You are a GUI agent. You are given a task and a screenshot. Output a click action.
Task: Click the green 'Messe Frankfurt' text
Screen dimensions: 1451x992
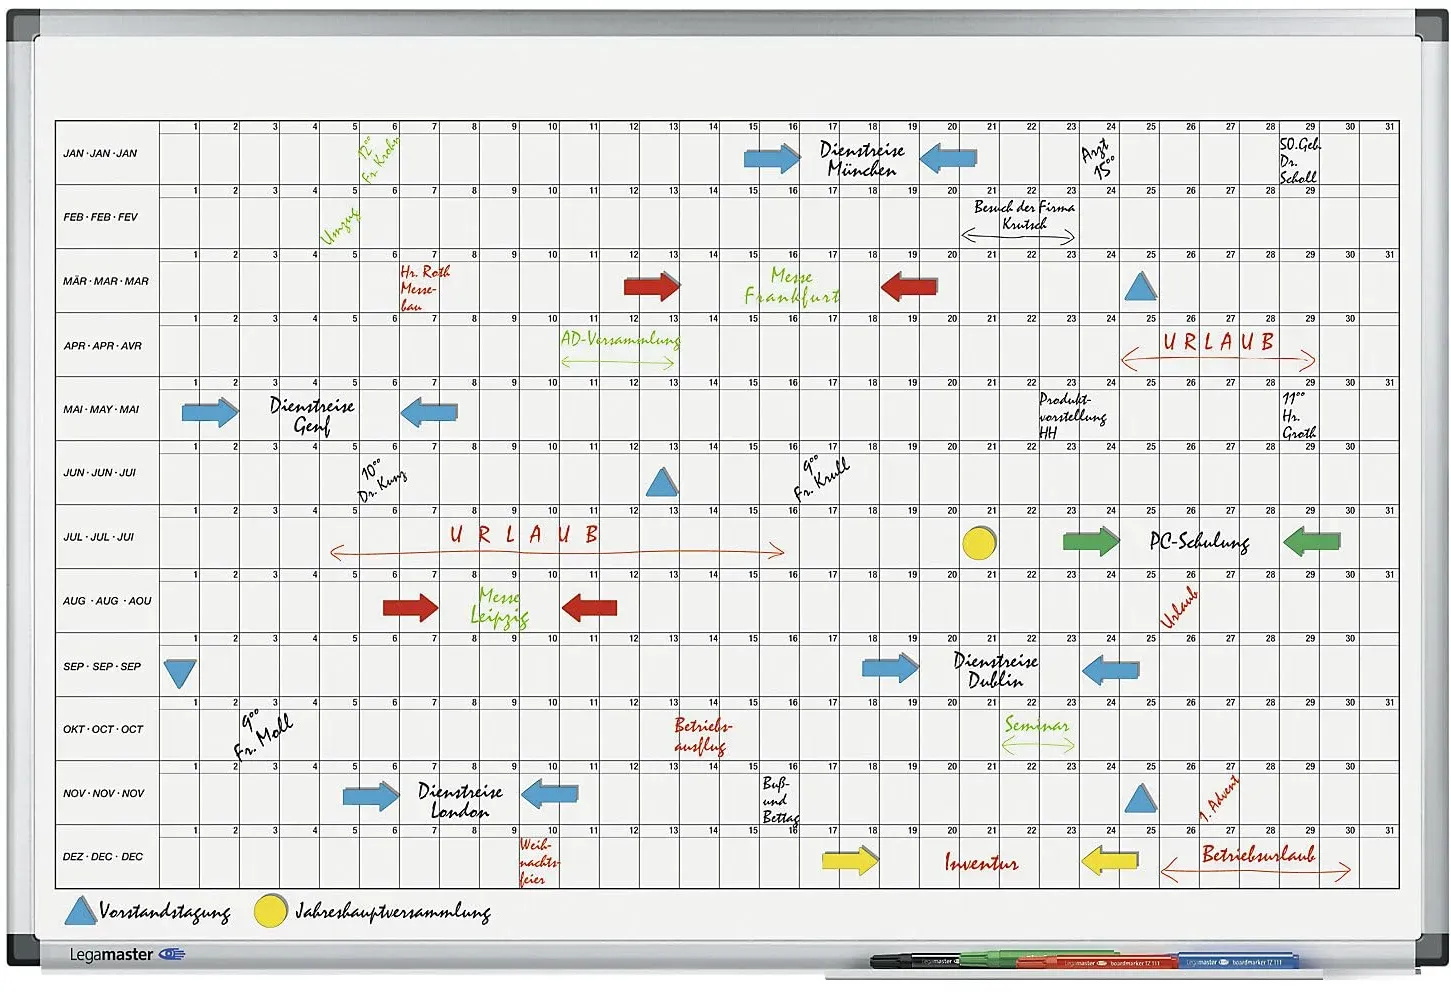[791, 286]
